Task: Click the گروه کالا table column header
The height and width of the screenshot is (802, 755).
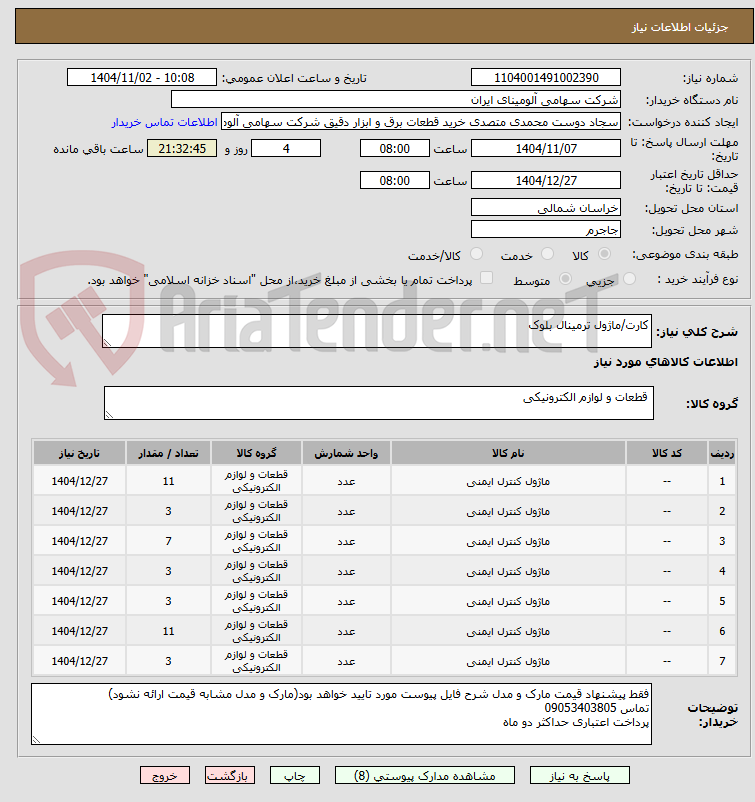Action: click(256, 453)
